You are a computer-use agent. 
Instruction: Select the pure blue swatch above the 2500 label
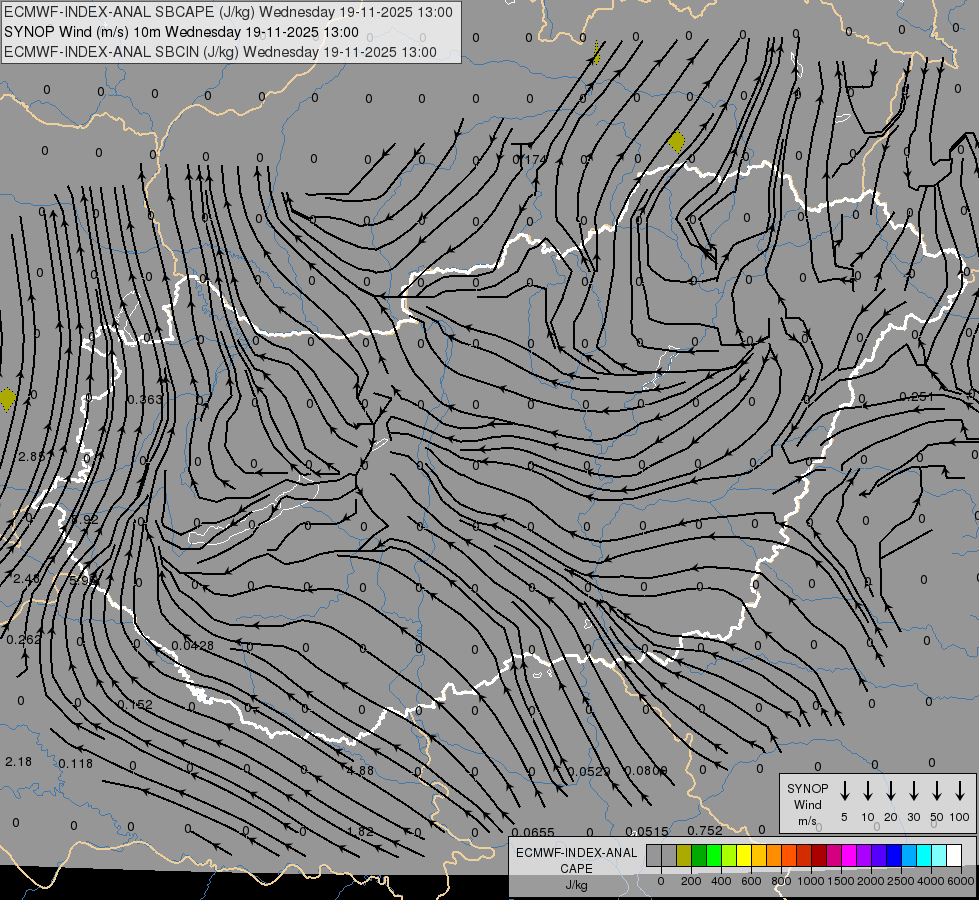click(895, 855)
